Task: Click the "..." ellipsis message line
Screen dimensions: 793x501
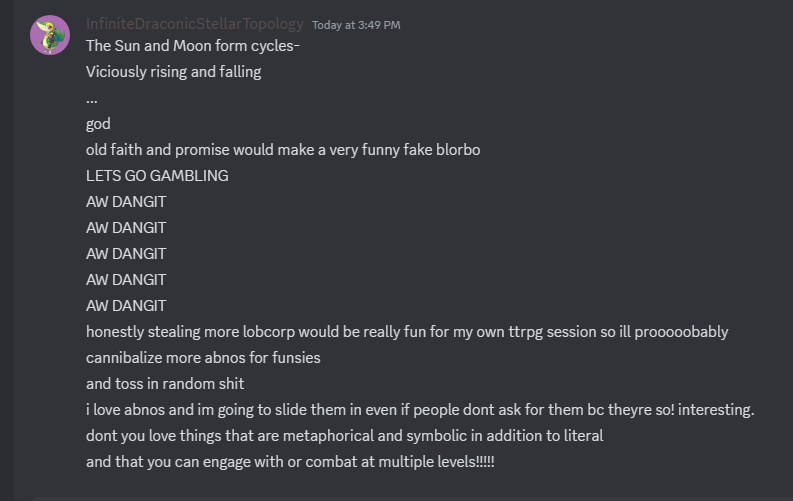Action: coord(92,98)
